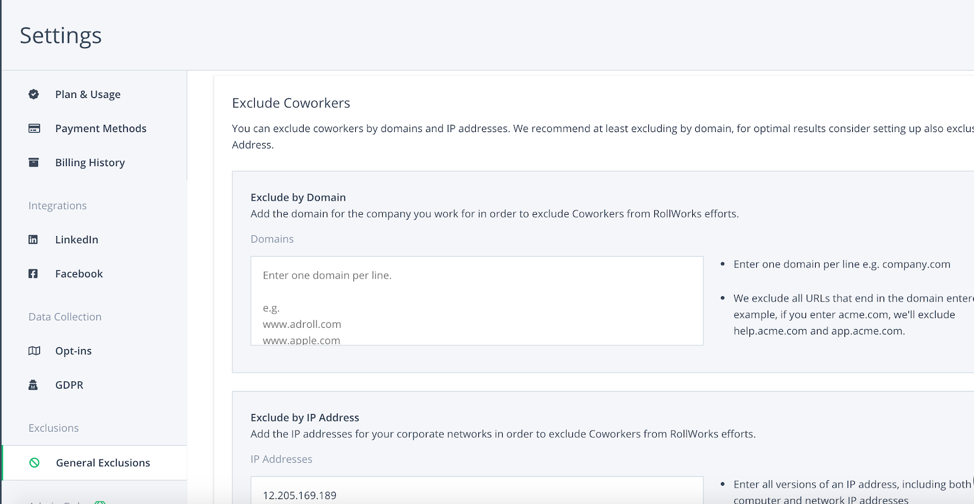974x504 pixels.
Task: Click the General Exclusions ban icon
Action: pyautogui.click(x=35, y=463)
